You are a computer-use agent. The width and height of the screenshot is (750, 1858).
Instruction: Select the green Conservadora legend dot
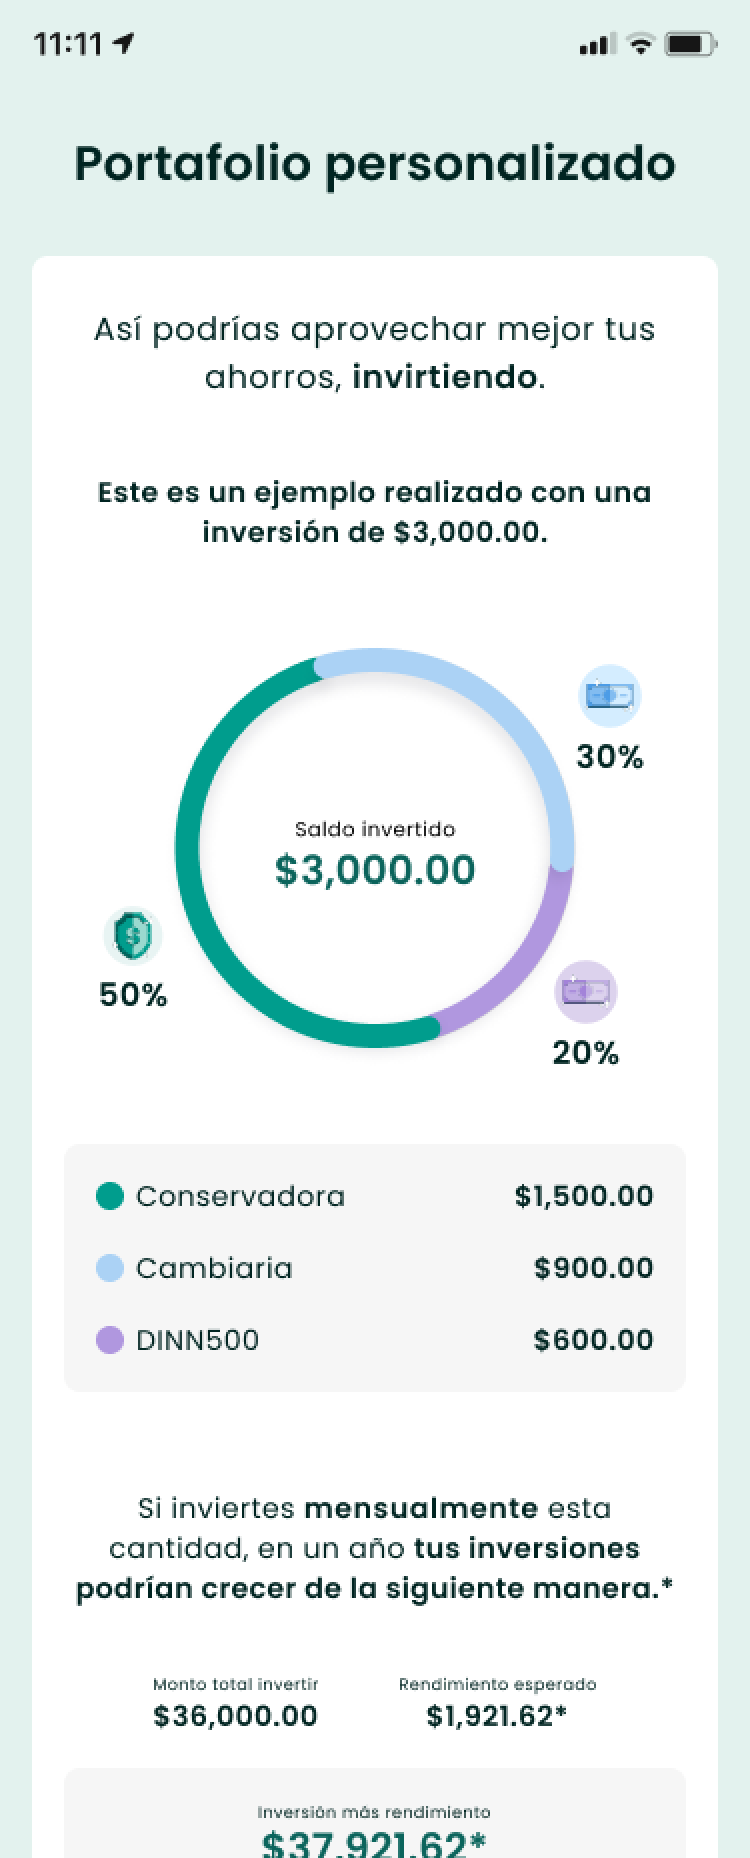[110, 1196]
